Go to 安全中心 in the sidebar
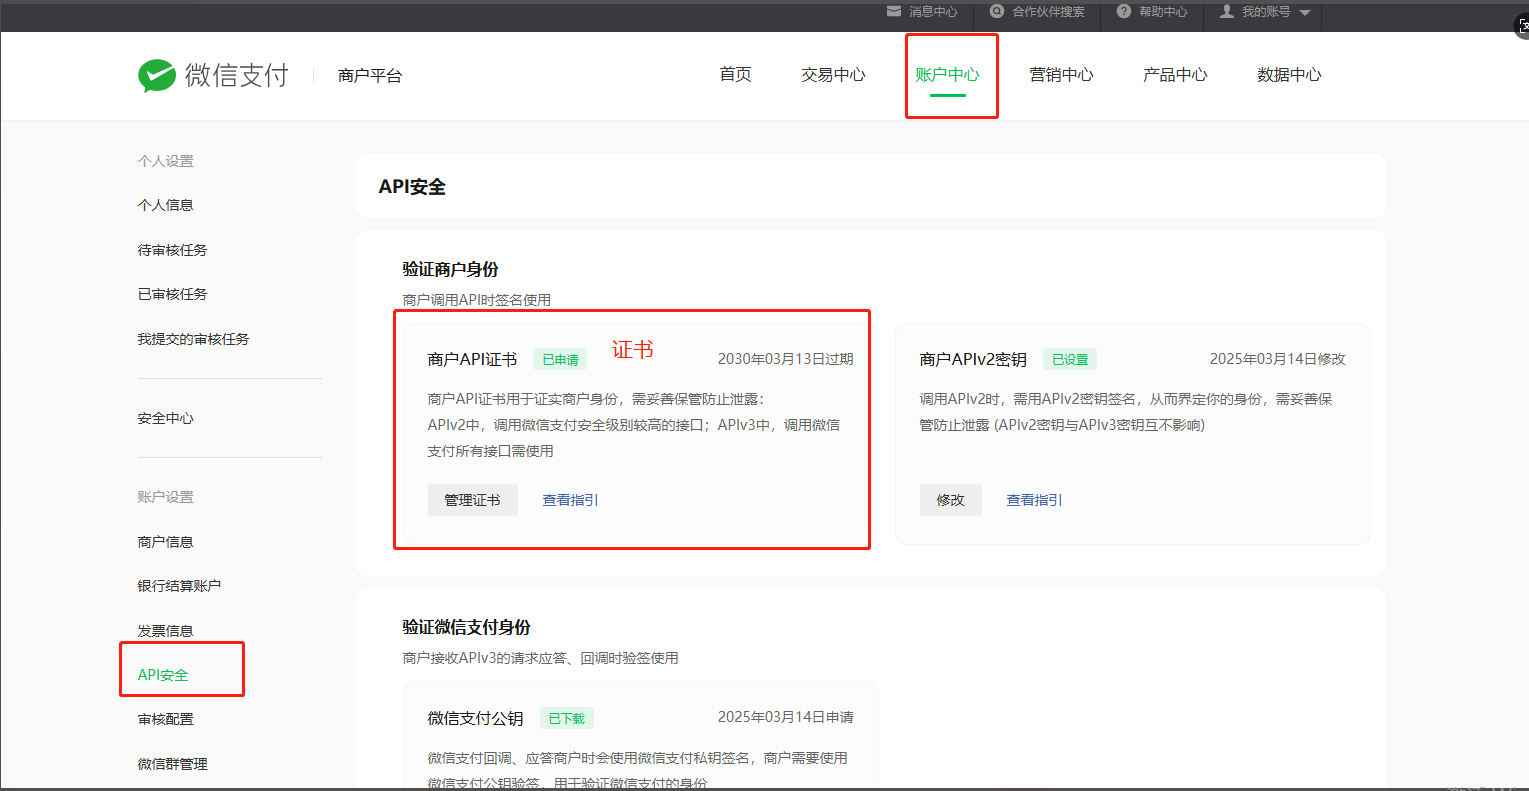The width and height of the screenshot is (1529, 791). click(165, 418)
